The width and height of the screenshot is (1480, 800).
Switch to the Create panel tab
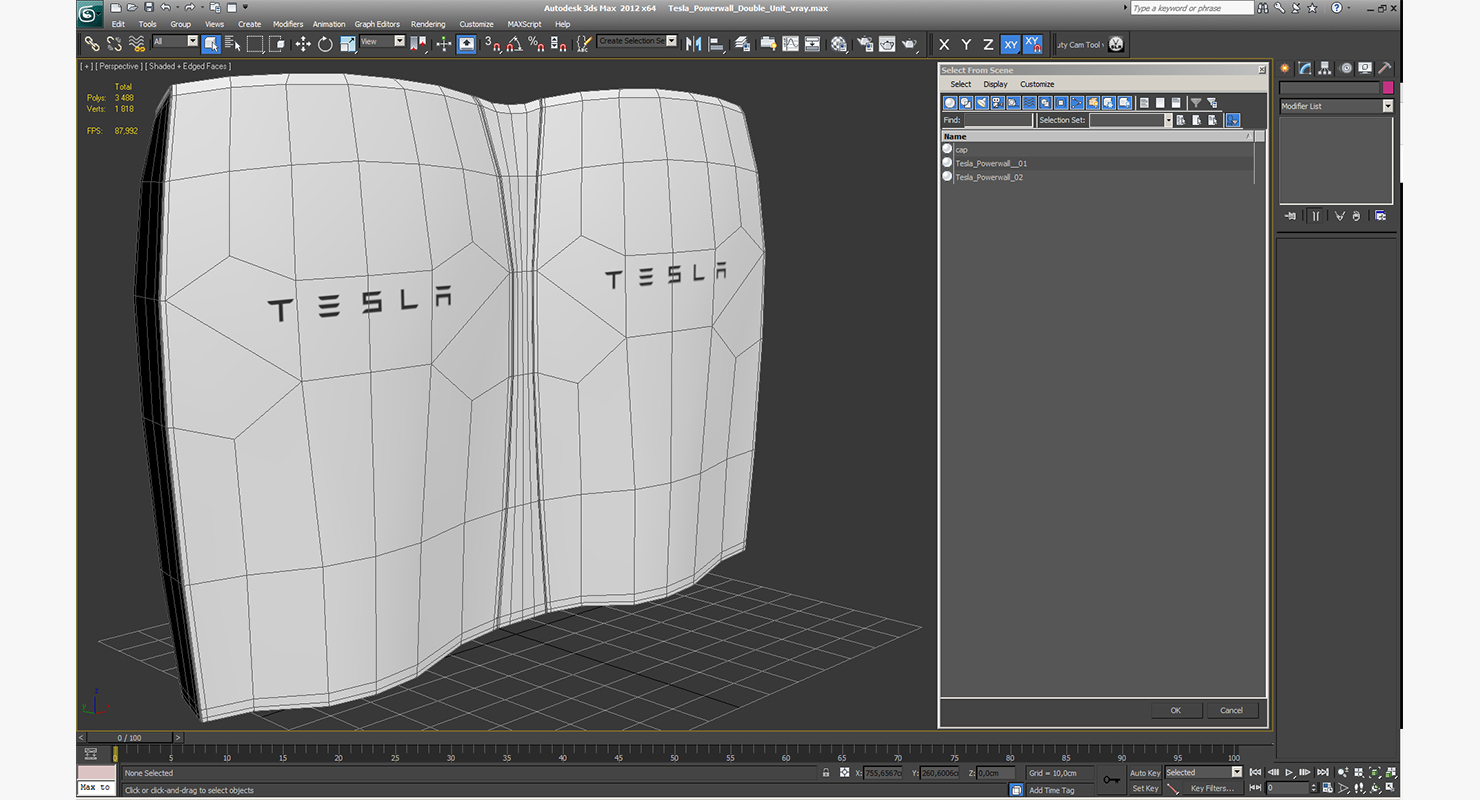click(1286, 68)
